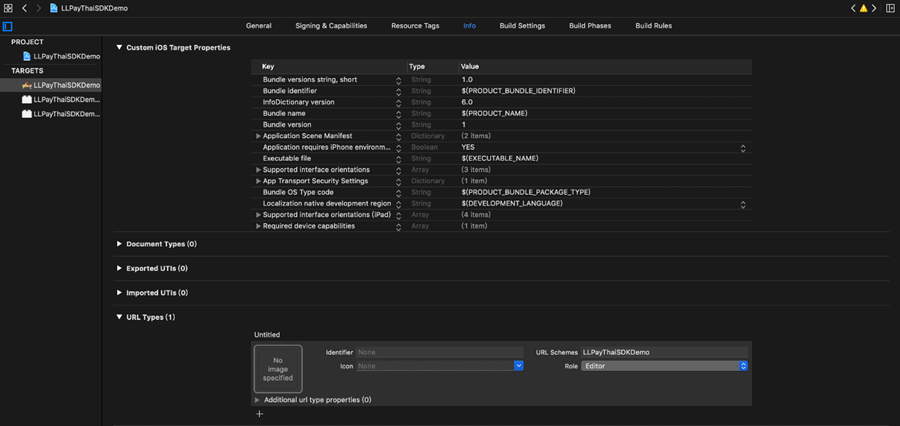Switch to the Info tab
This screenshot has height=426, width=900.
(x=470, y=26)
